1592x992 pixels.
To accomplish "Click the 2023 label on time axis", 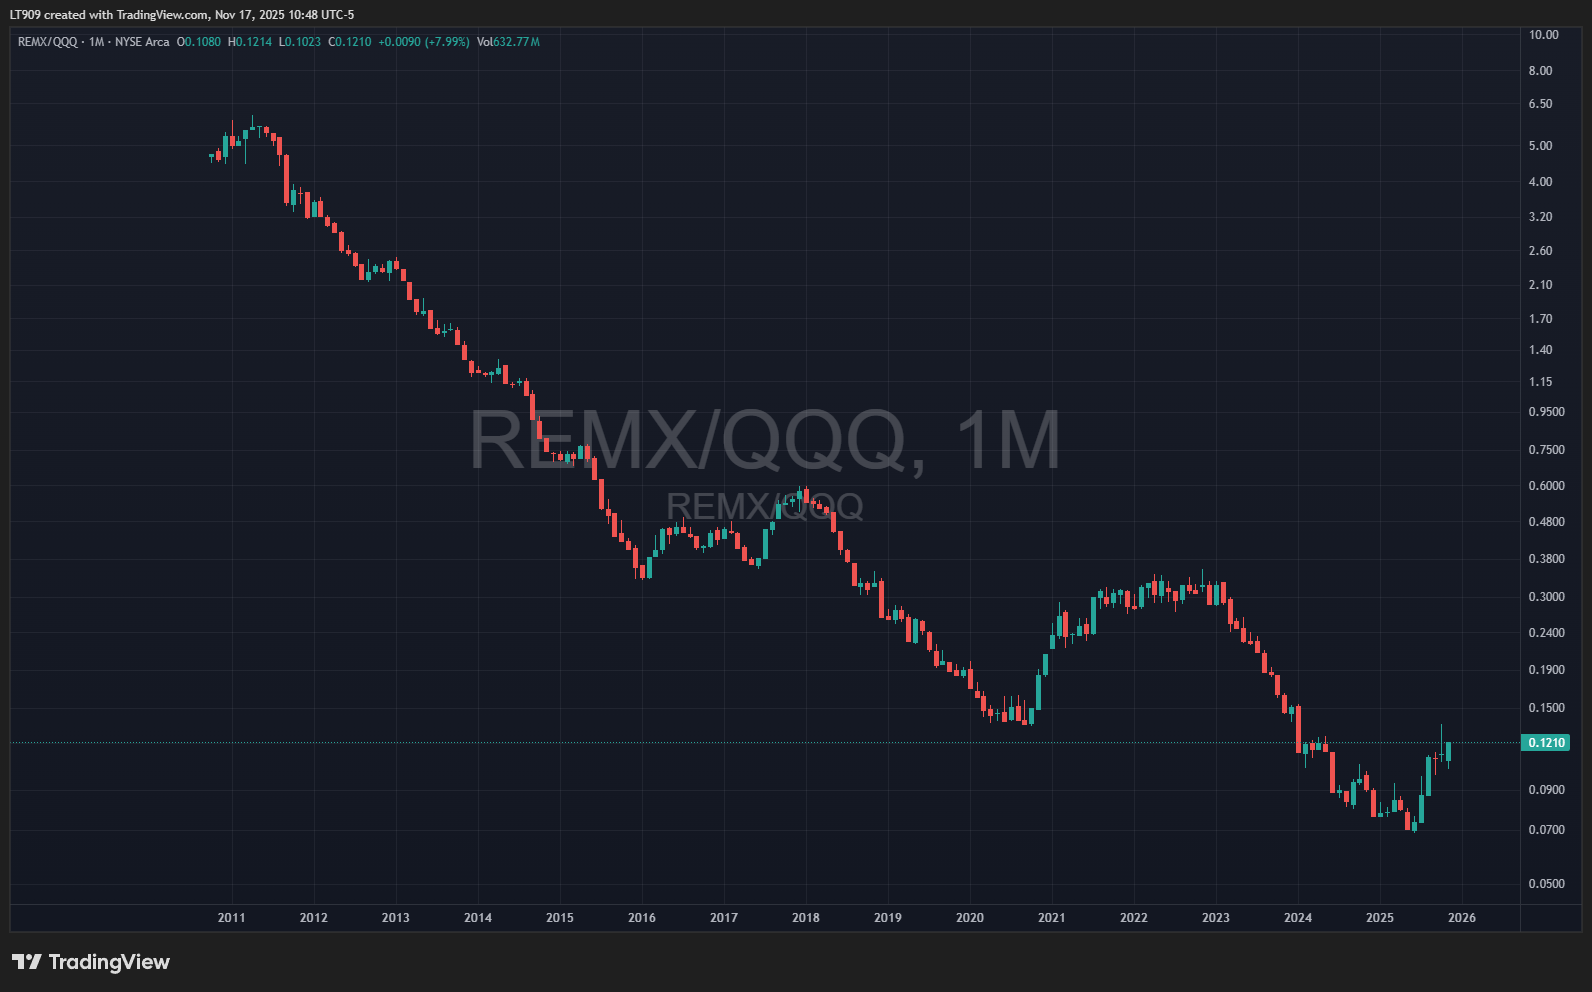I will (1216, 918).
